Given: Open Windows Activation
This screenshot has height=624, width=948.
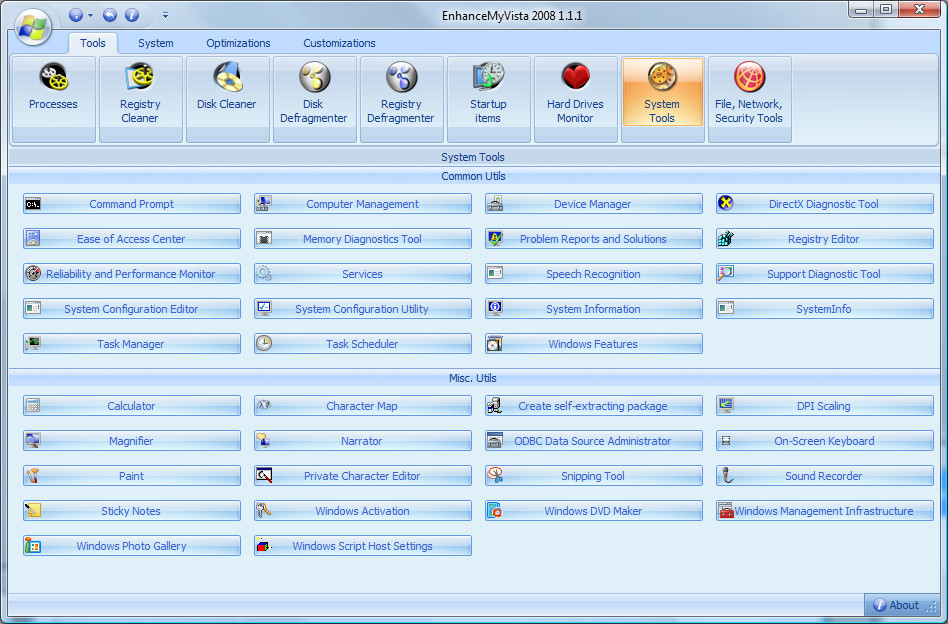Looking at the screenshot, I should pyautogui.click(x=363, y=511).
